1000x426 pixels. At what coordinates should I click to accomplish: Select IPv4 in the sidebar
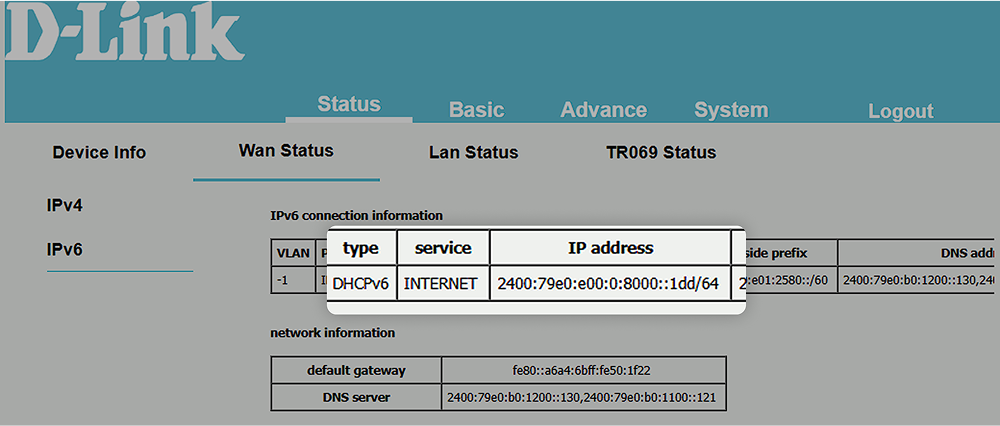click(65, 206)
